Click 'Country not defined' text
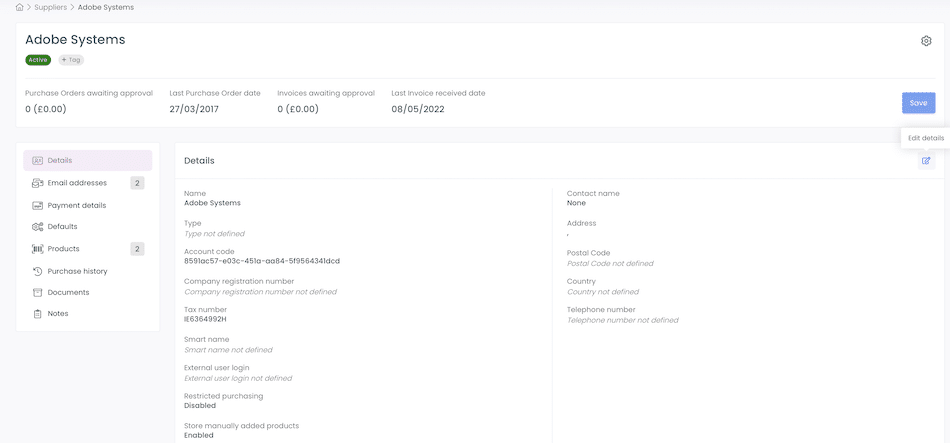 [603, 291]
